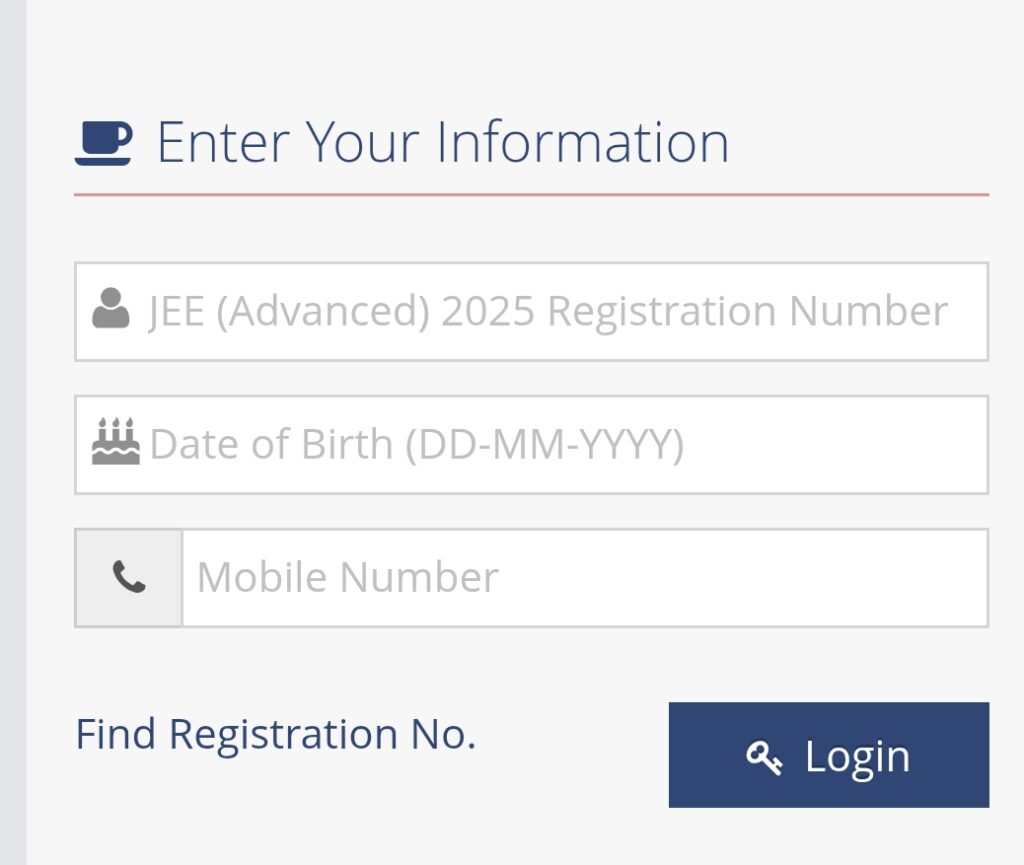Focus the Mobile Number input field
The height and width of the screenshot is (865, 1024).
(585, 578)
